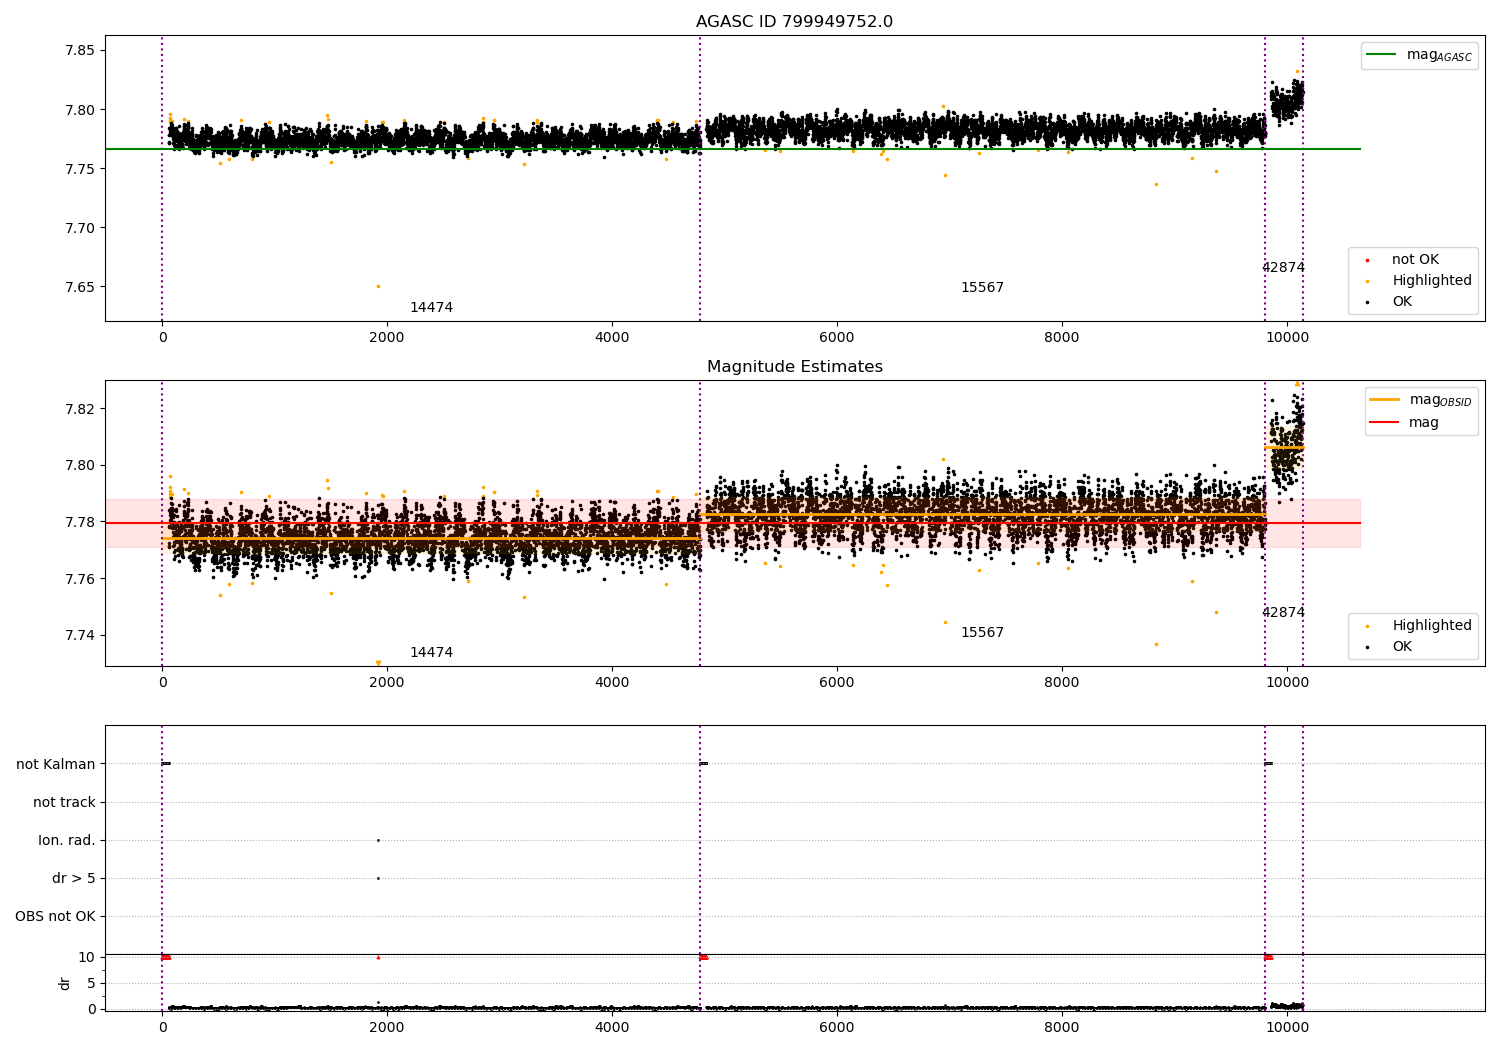Click x-axis tick 8000 under Magnitude Estimates plot

click(1062, 683)
